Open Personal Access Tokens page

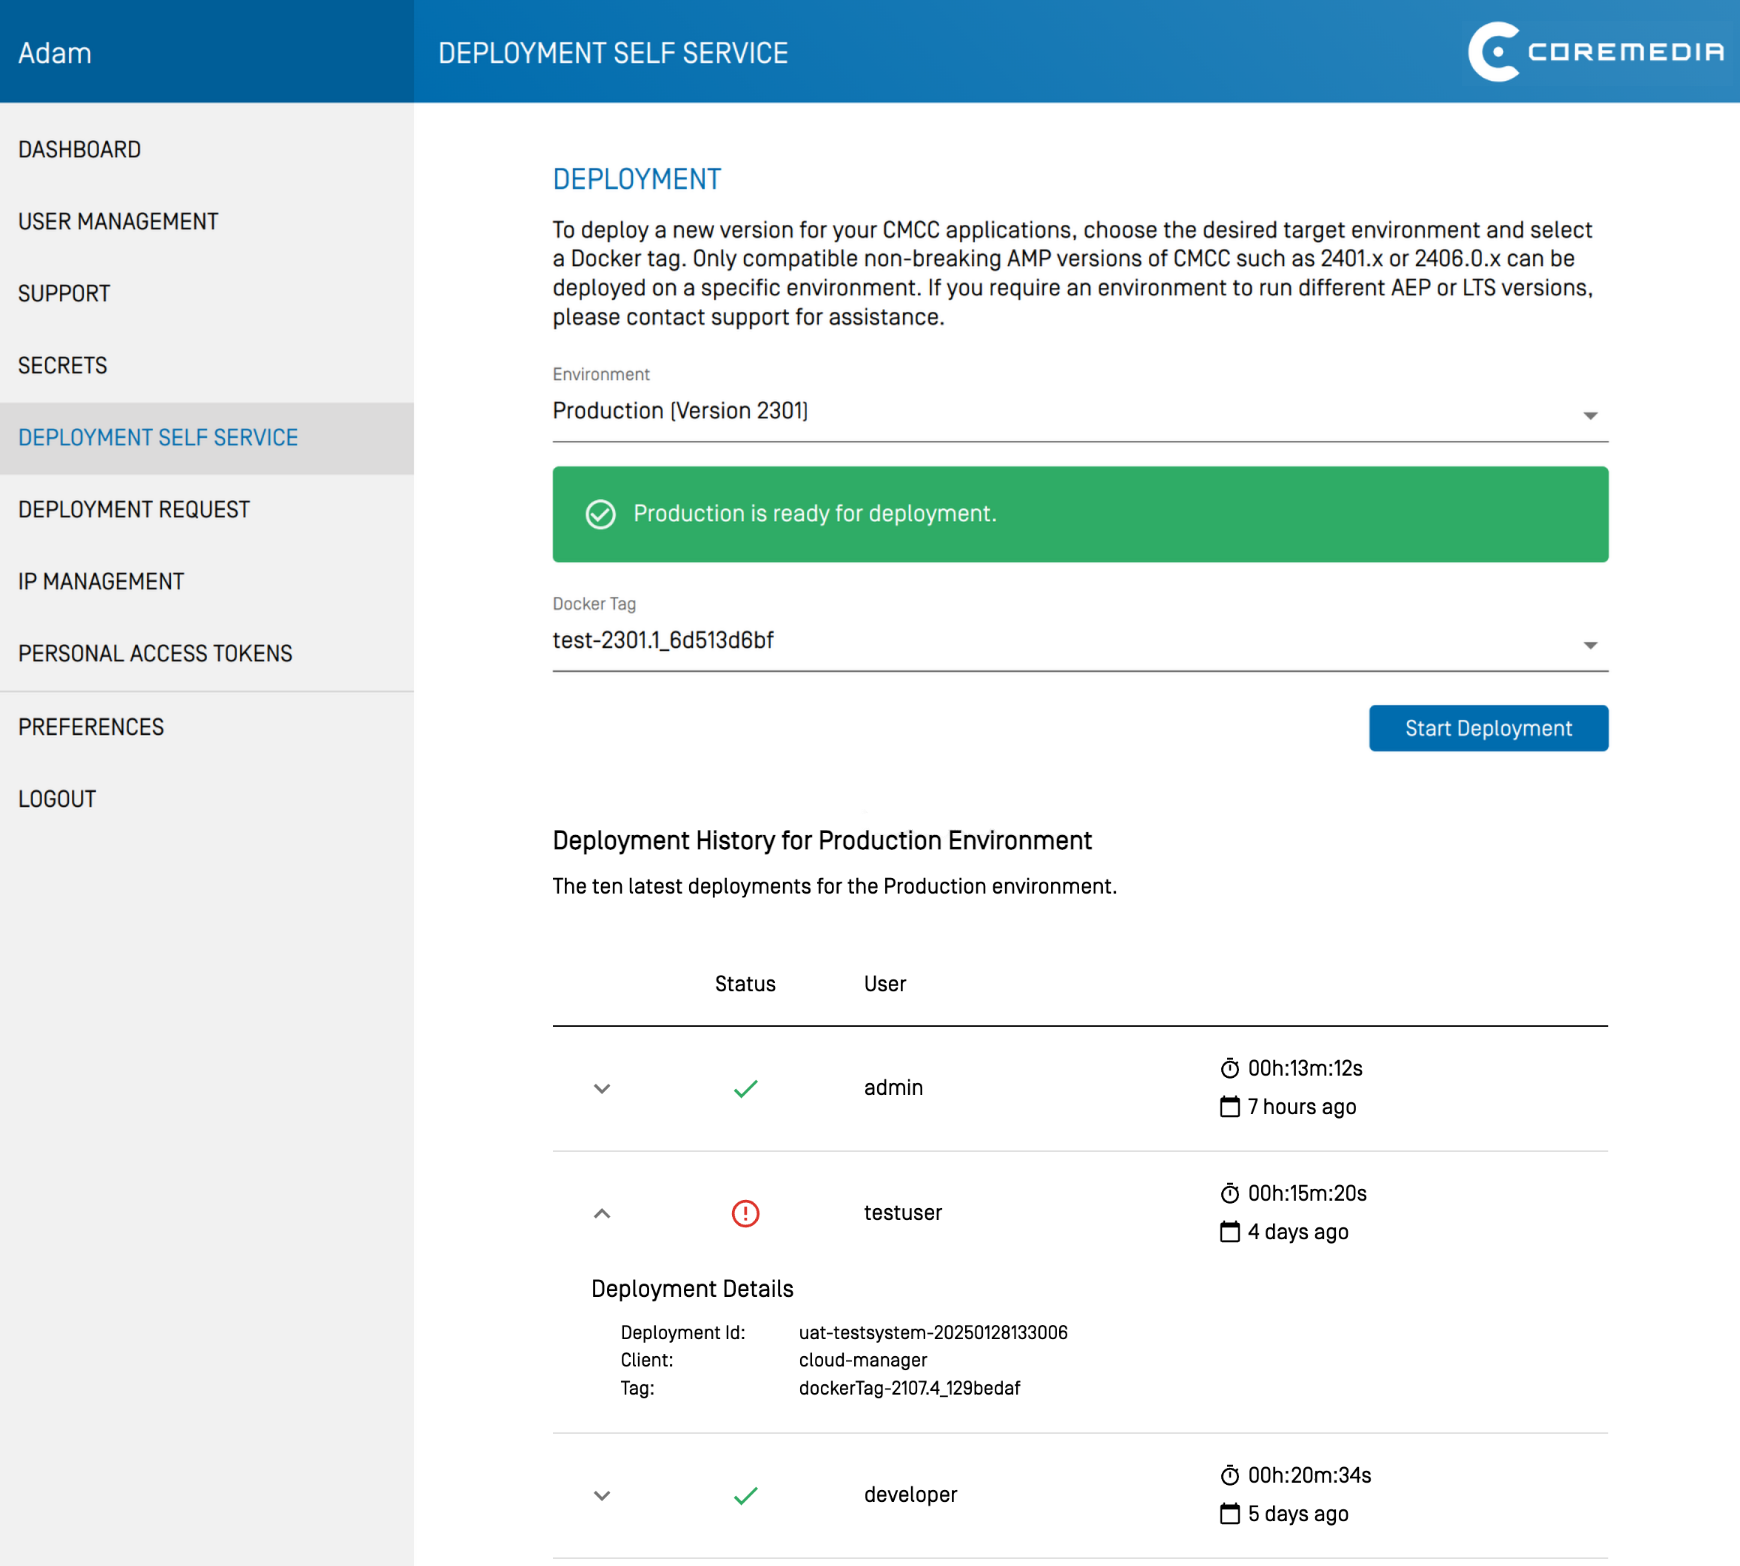(x=155, y=654)
